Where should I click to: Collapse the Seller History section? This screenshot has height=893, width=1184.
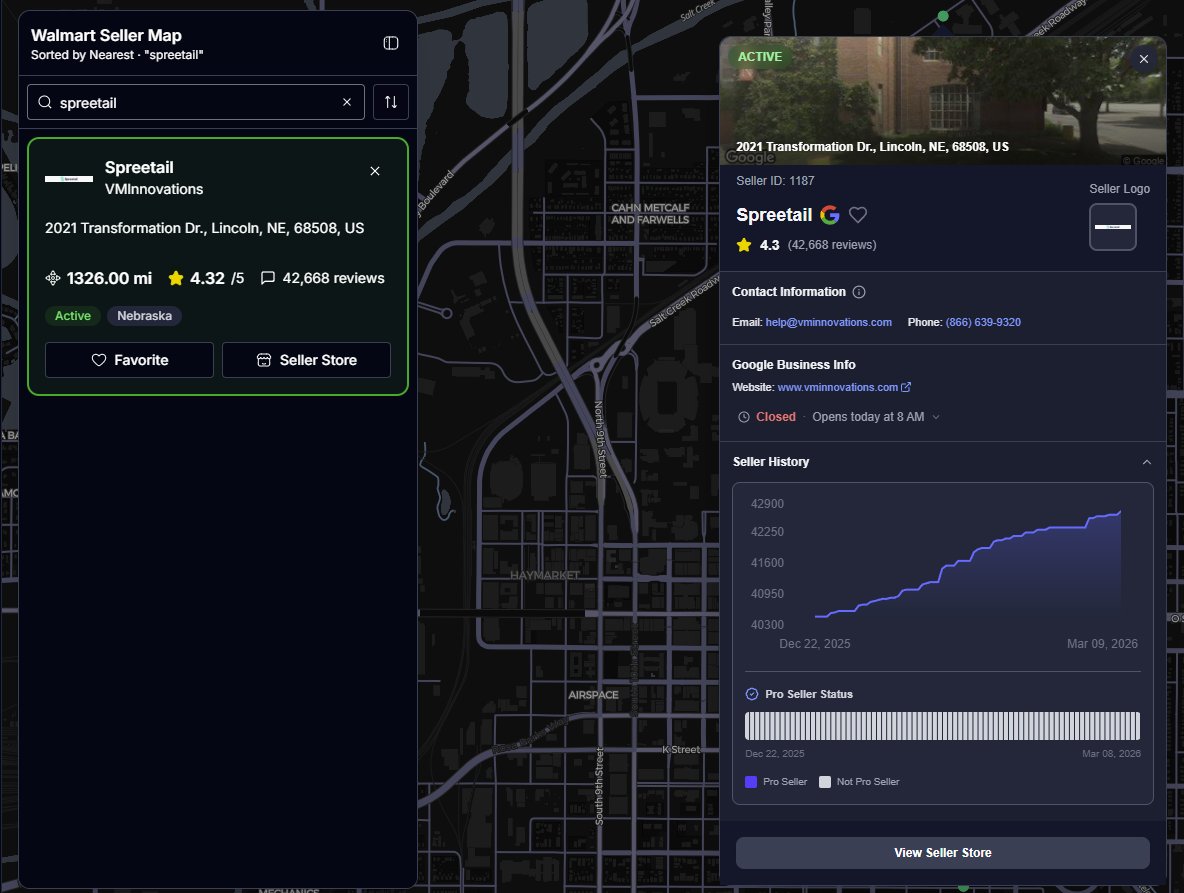pyautogui.click(x=1146, y=462)
